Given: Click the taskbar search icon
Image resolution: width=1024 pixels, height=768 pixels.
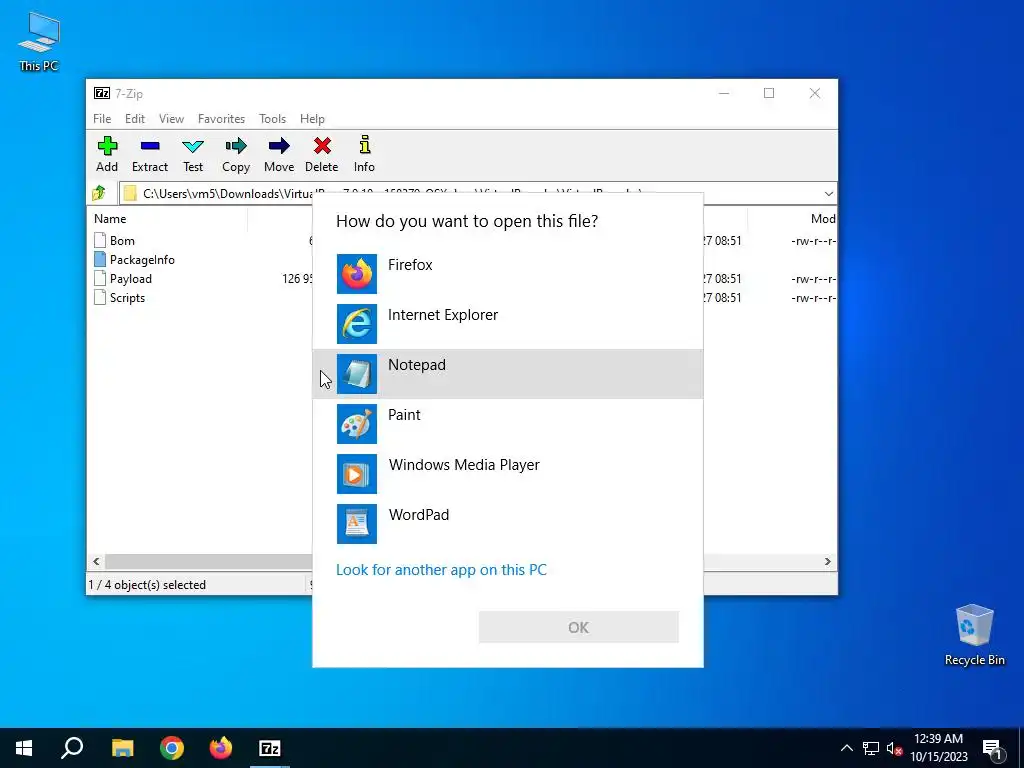Looking at the screenshot, I should 72,748.
